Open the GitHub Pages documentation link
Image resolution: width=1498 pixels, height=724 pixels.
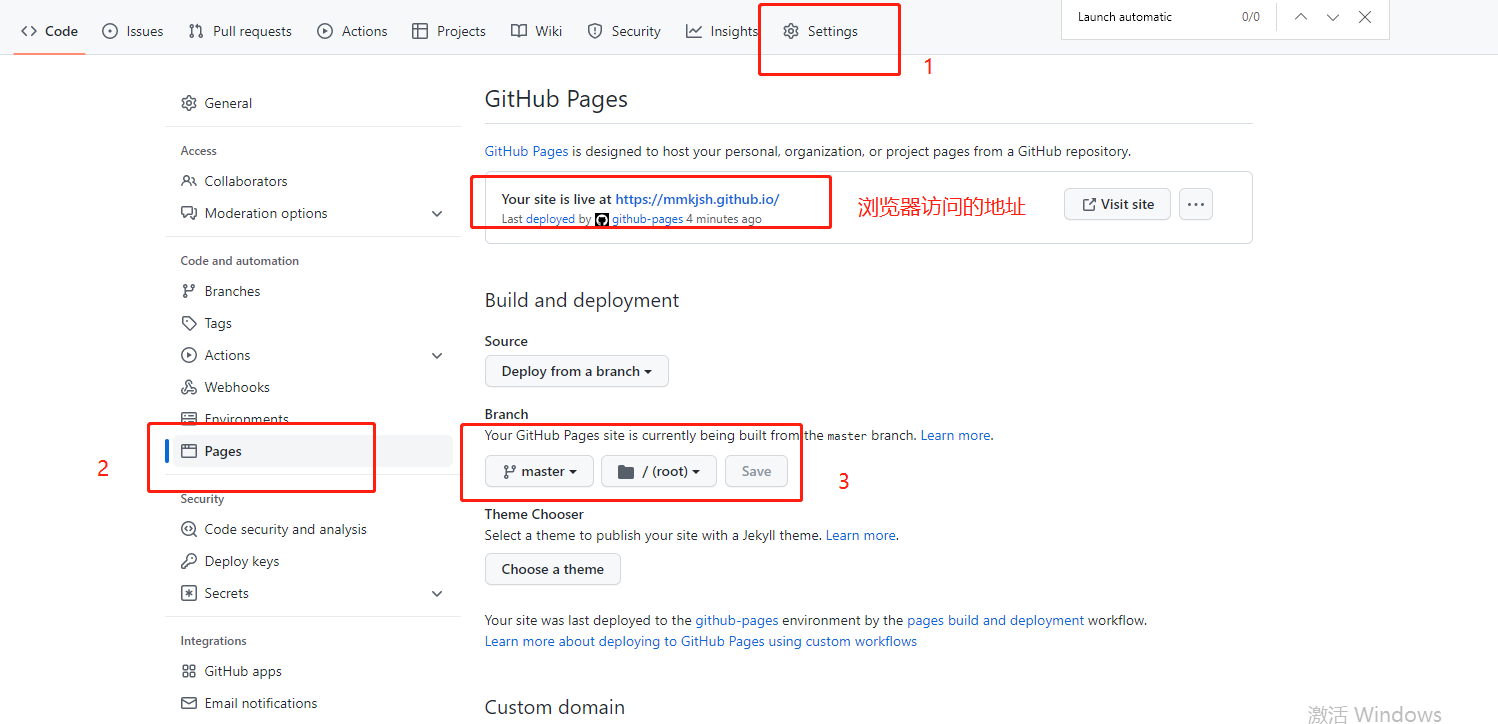point(526,151)
